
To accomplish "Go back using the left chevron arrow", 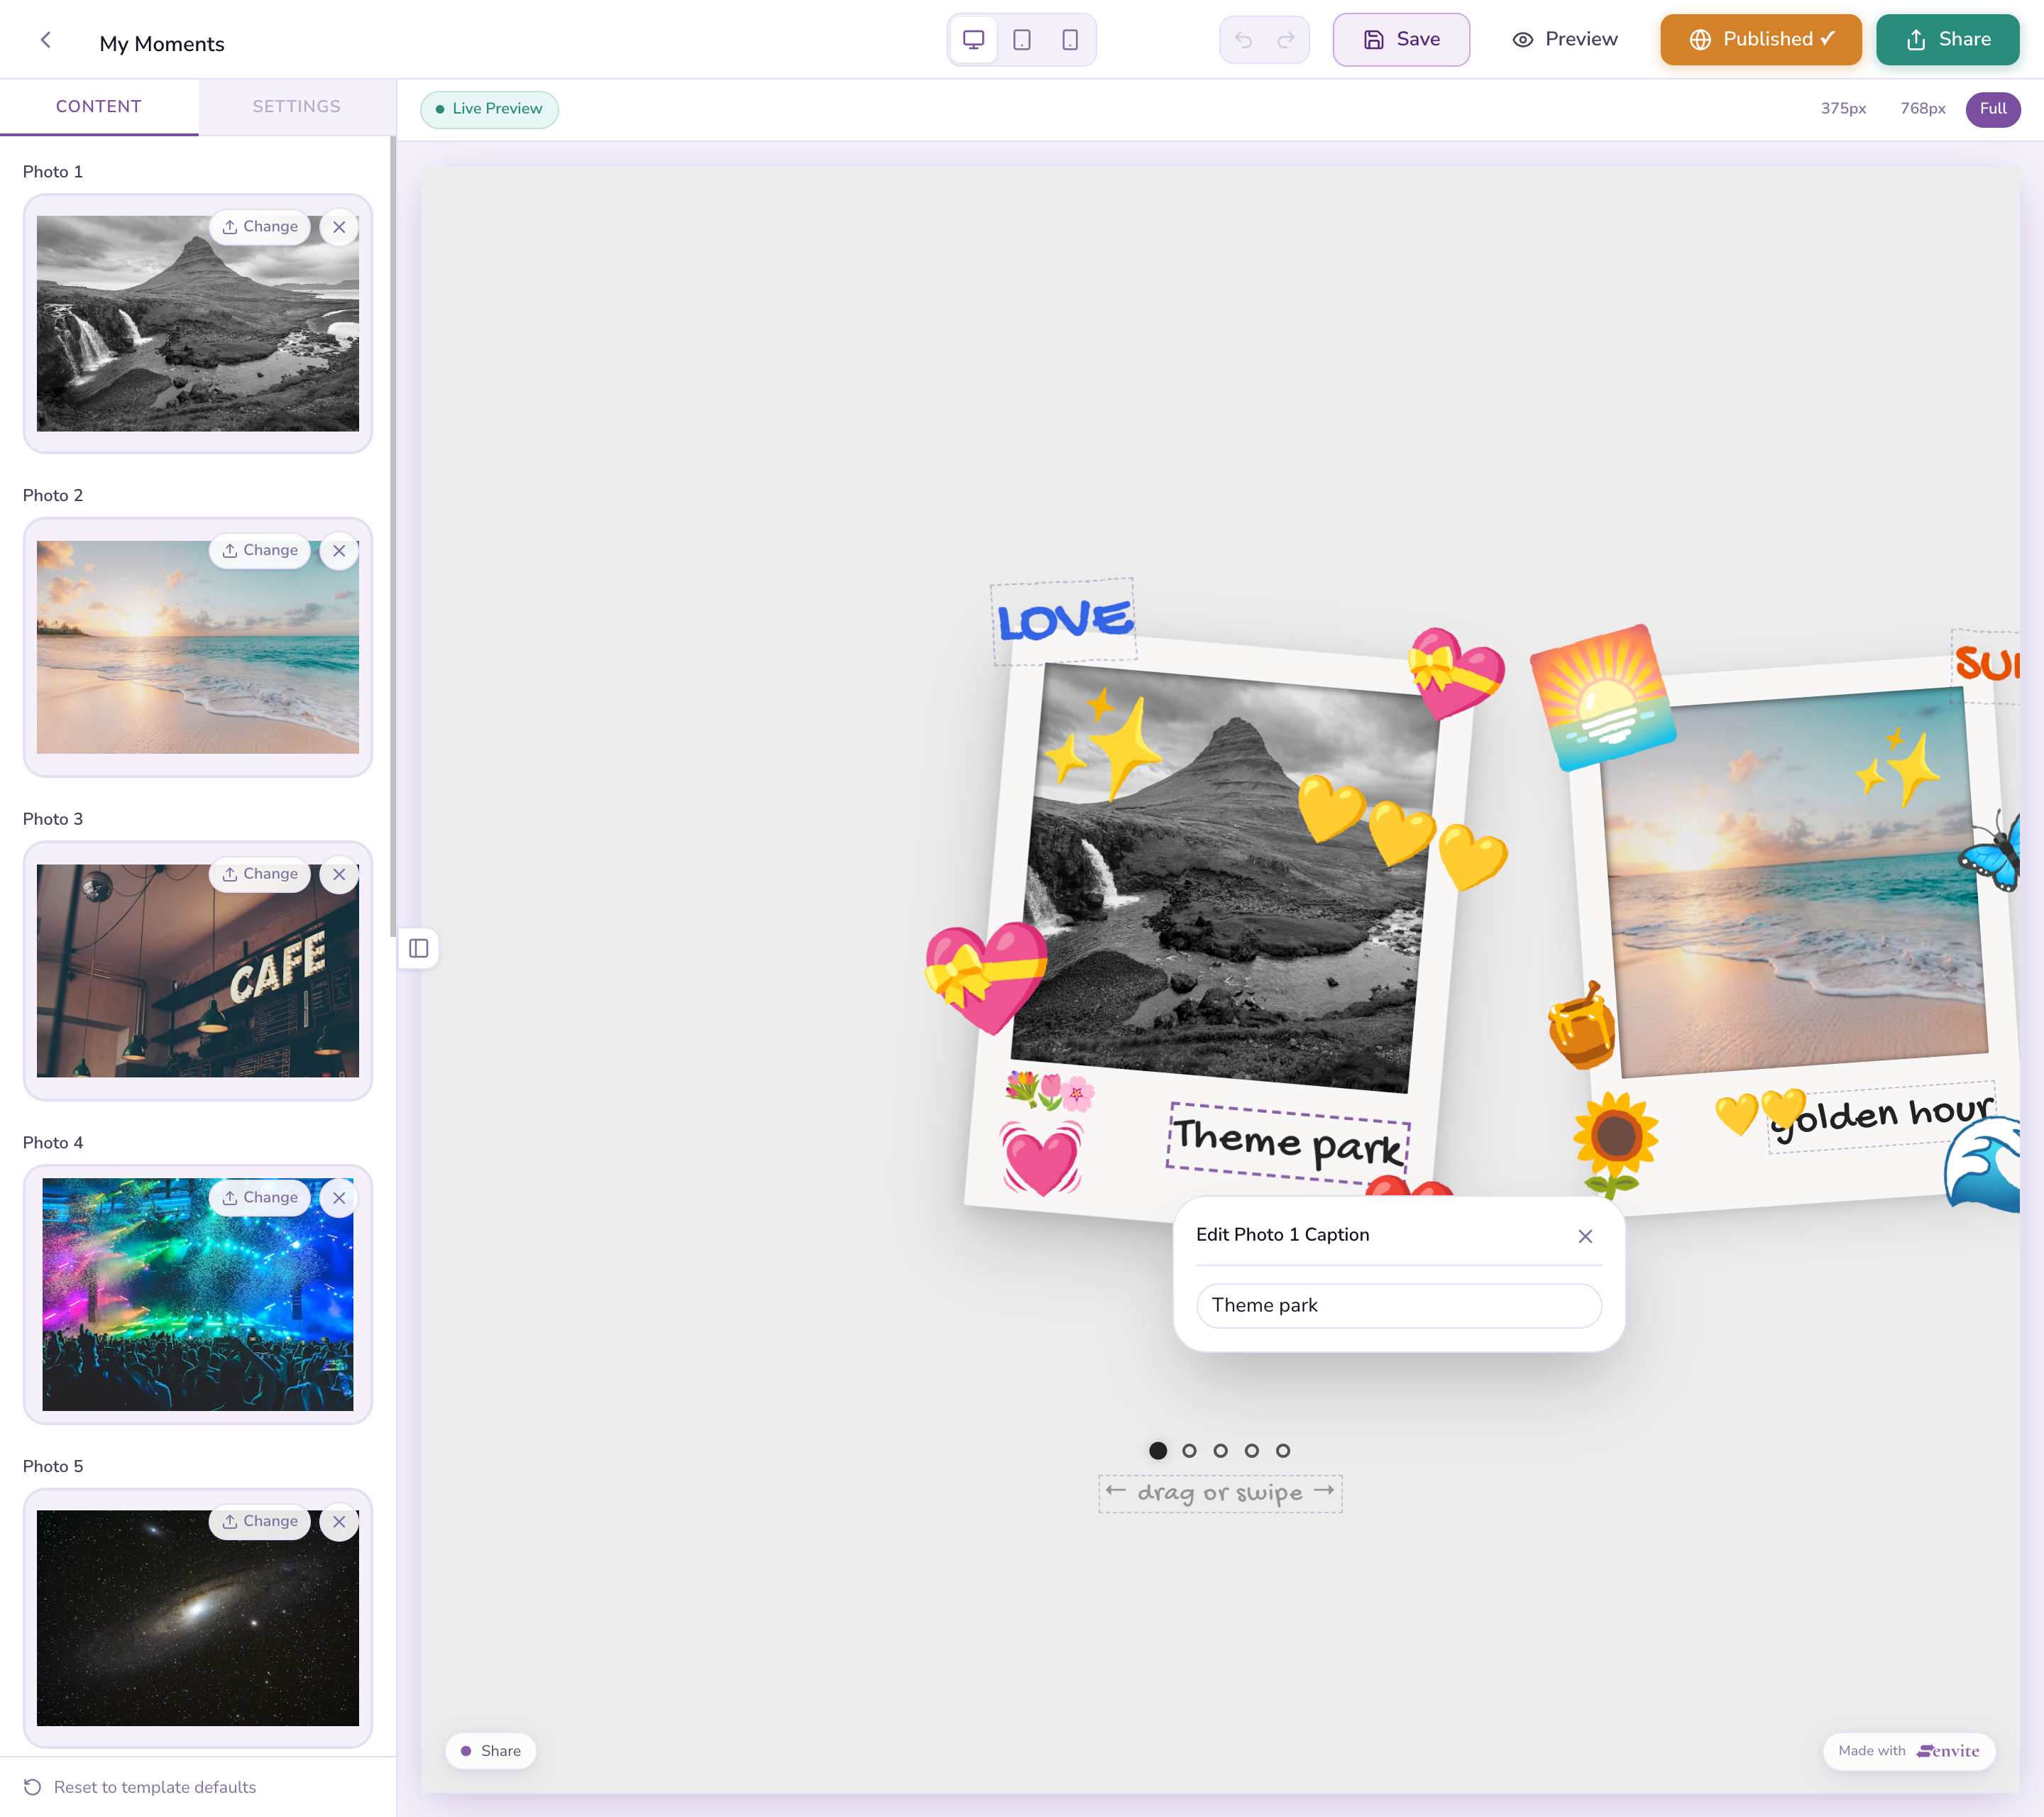I will (x=45, y=40).
